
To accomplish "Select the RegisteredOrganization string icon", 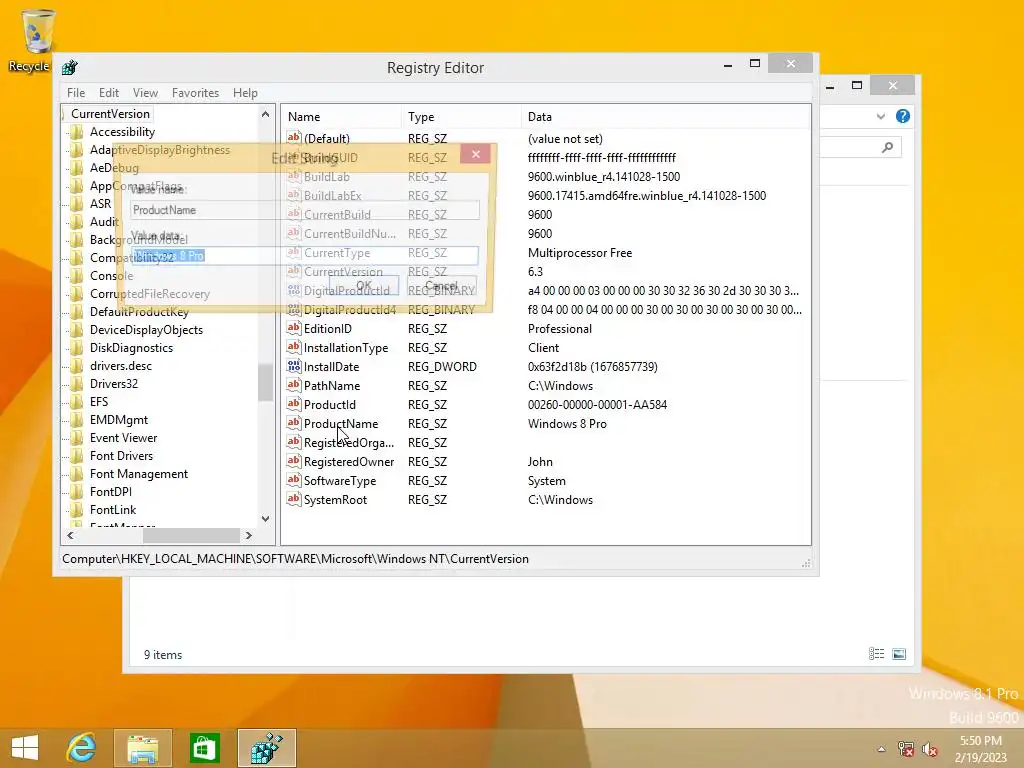I will (294, 441).
